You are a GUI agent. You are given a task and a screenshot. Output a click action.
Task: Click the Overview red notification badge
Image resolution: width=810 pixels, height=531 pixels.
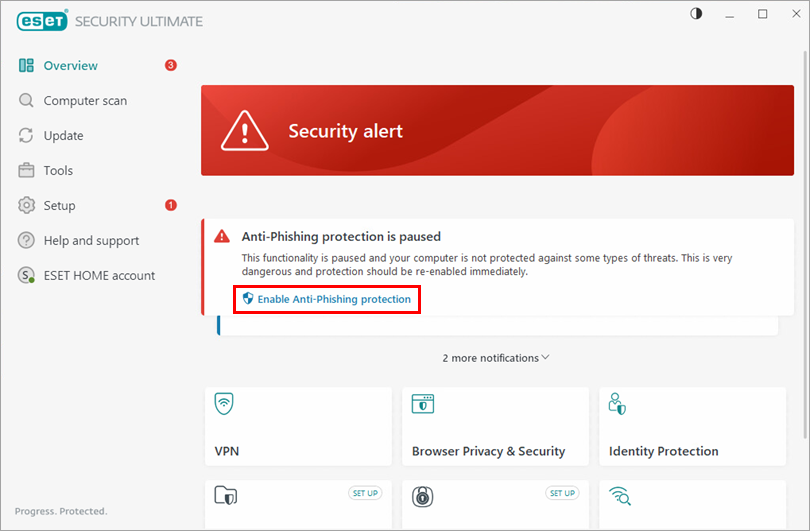(x=171, y=66)
